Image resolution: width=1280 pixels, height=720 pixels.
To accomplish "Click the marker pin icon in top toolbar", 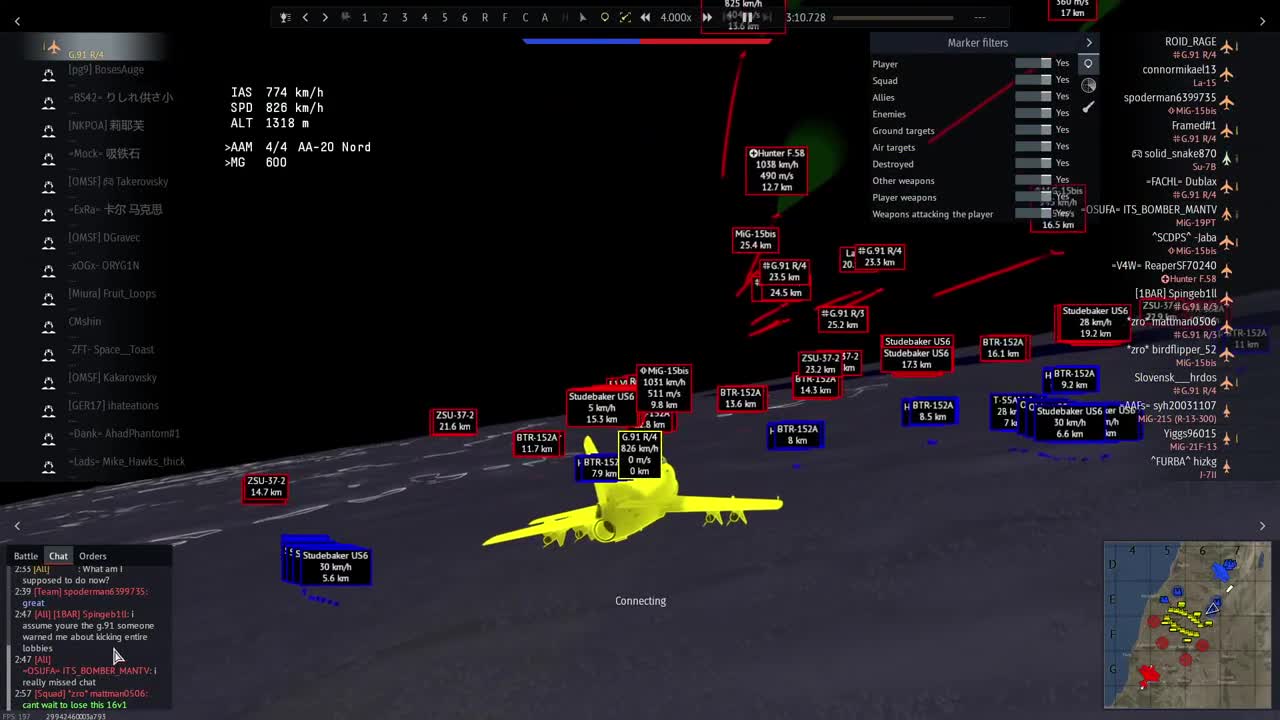I will [604, 17].
